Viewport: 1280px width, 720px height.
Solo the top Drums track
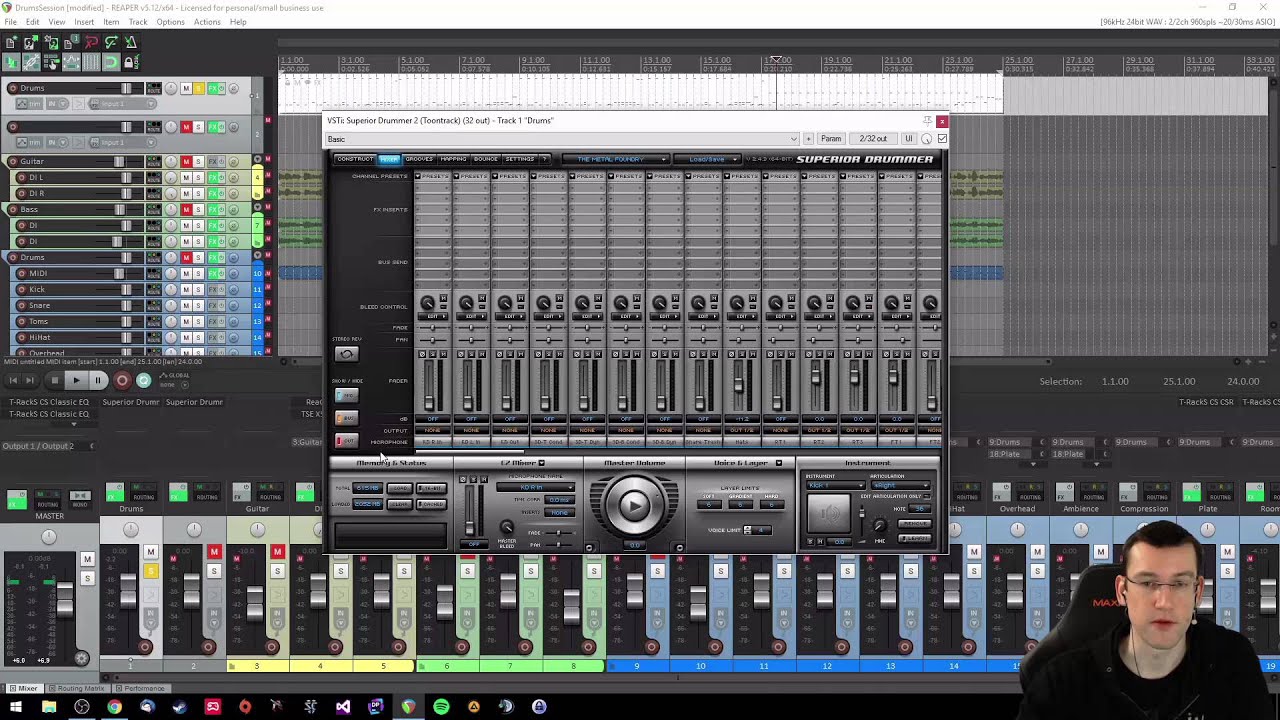point(198,89)
